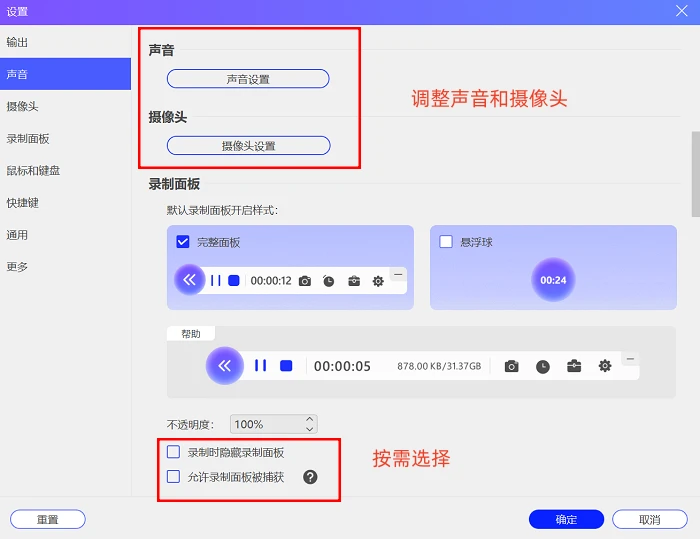Click the vertical scrollbar on right
This screenshot has width=700, height=539.
click(696, 174)
